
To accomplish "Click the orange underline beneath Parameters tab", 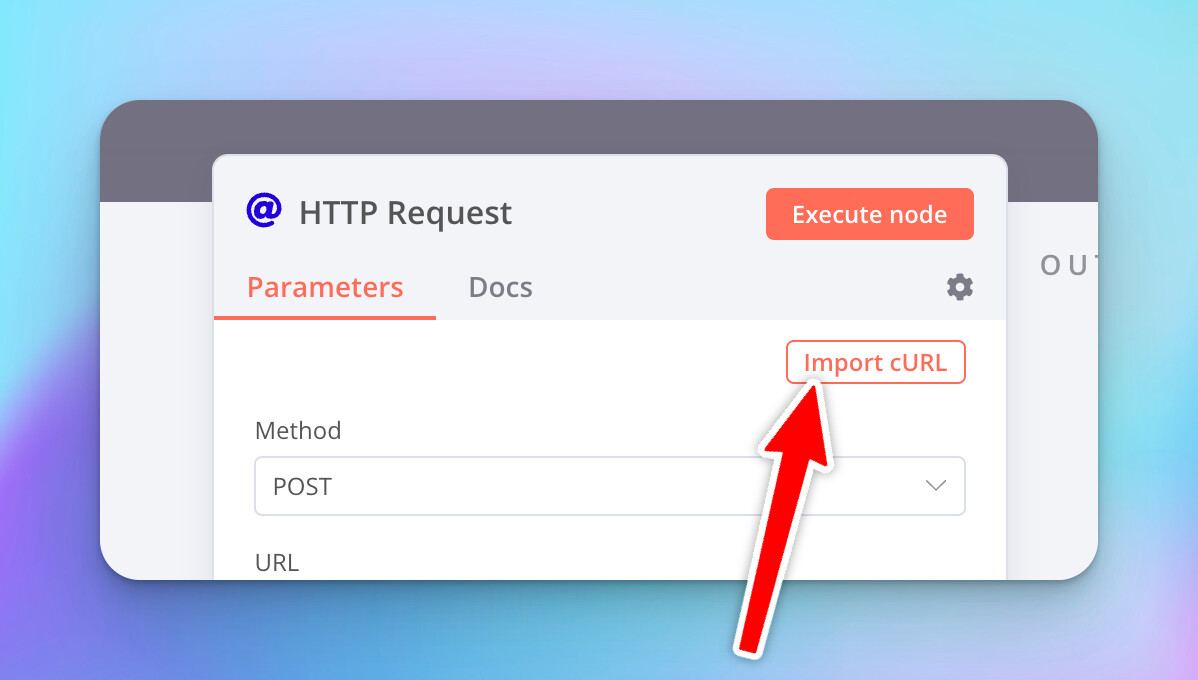I will 325,317.
